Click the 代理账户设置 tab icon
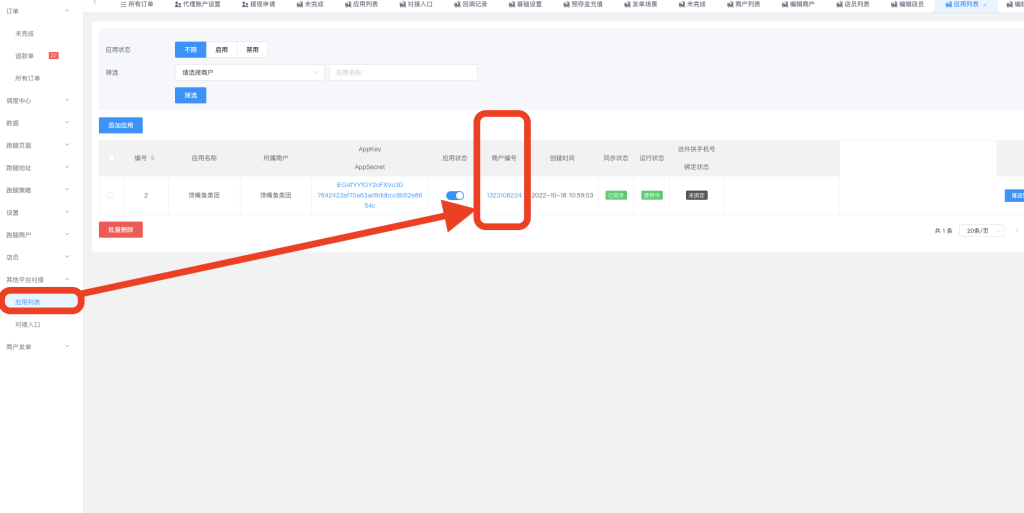Screen dimensions: 1024x513 point(178,4)
